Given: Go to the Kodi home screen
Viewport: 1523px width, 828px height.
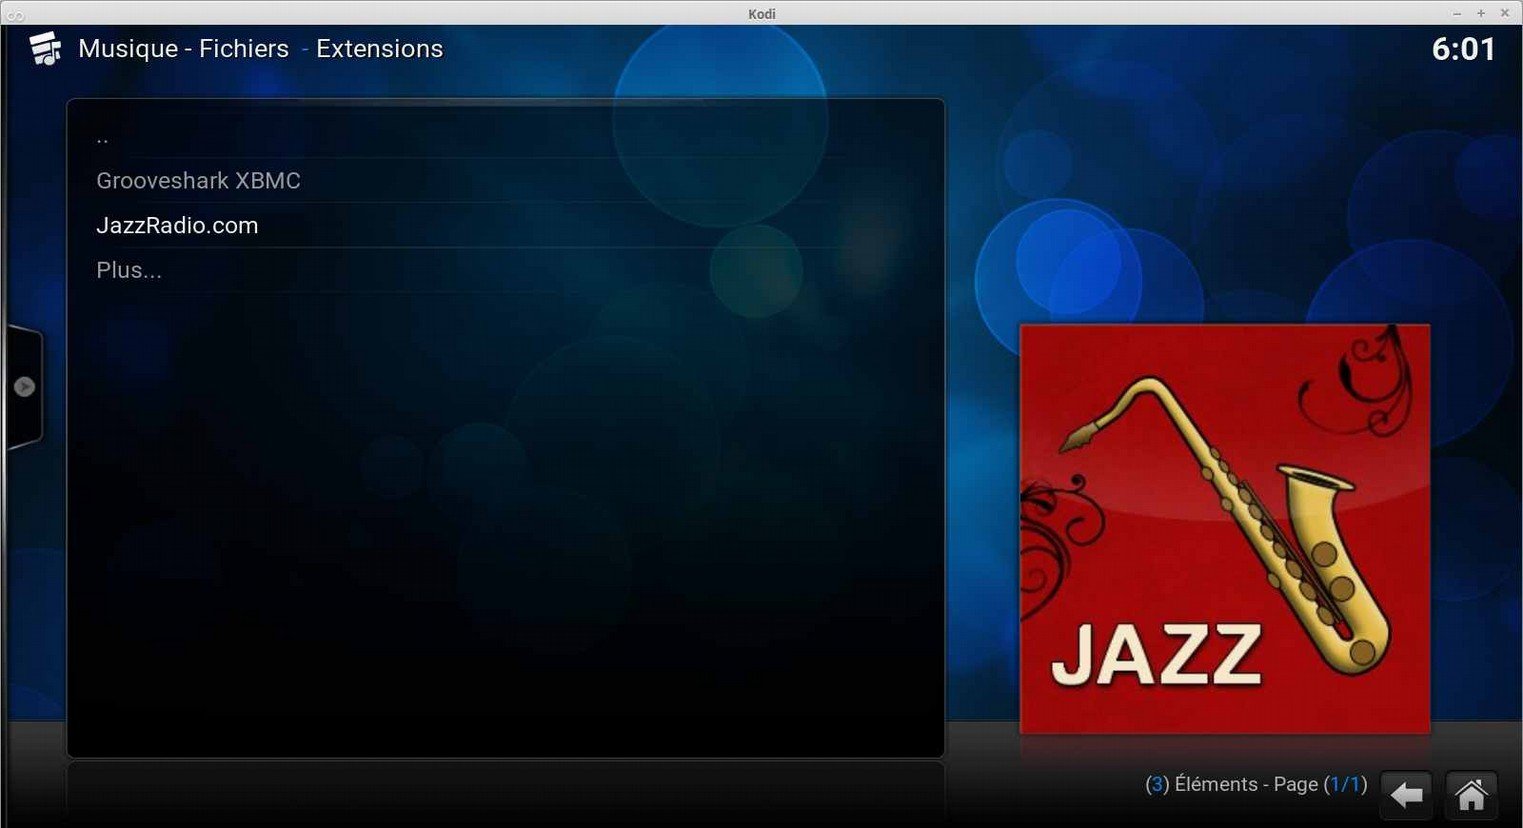Looking at the screenshot, I should click(1471, 796).
